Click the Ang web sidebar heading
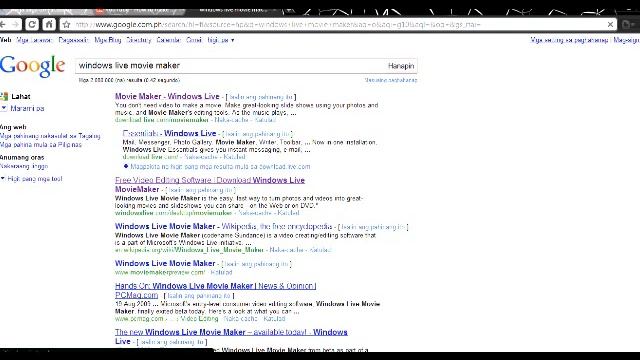 pos(13,127)
